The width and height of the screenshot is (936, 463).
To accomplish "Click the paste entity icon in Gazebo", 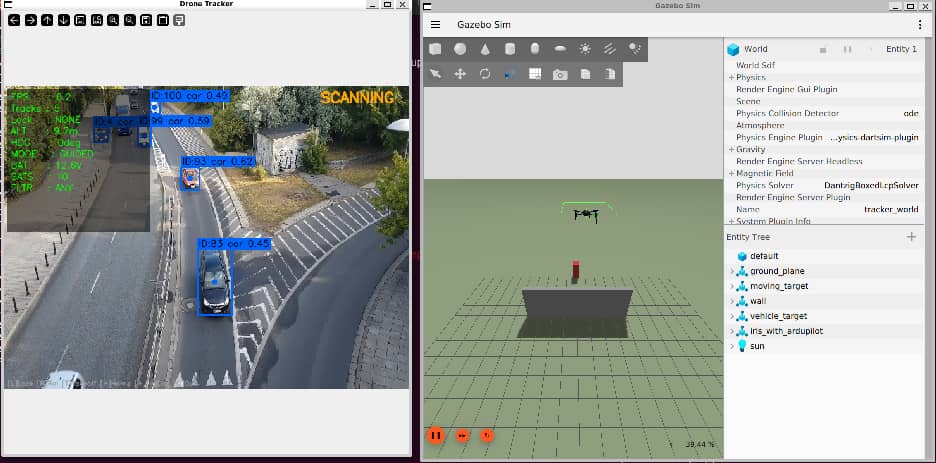I will tap(609, 74).
